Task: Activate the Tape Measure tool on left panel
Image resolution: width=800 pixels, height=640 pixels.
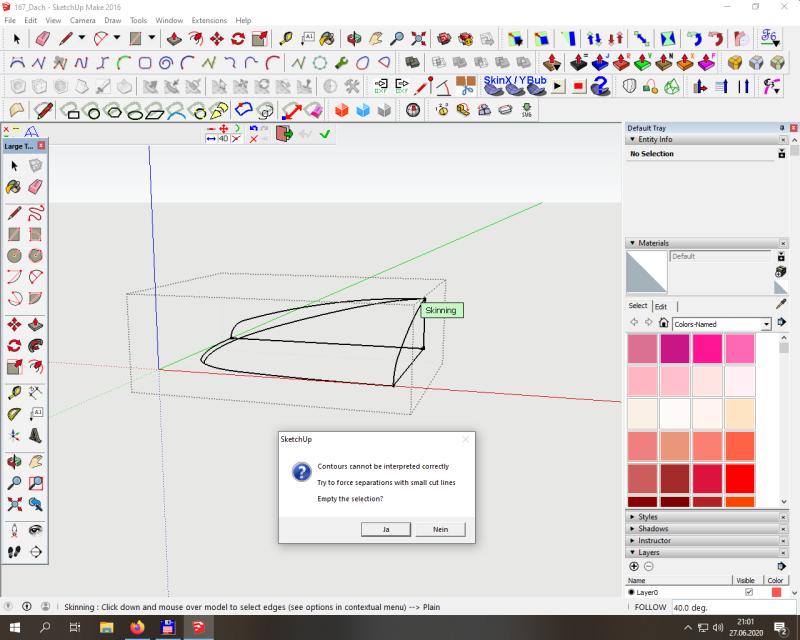Action: pos(14,392)
